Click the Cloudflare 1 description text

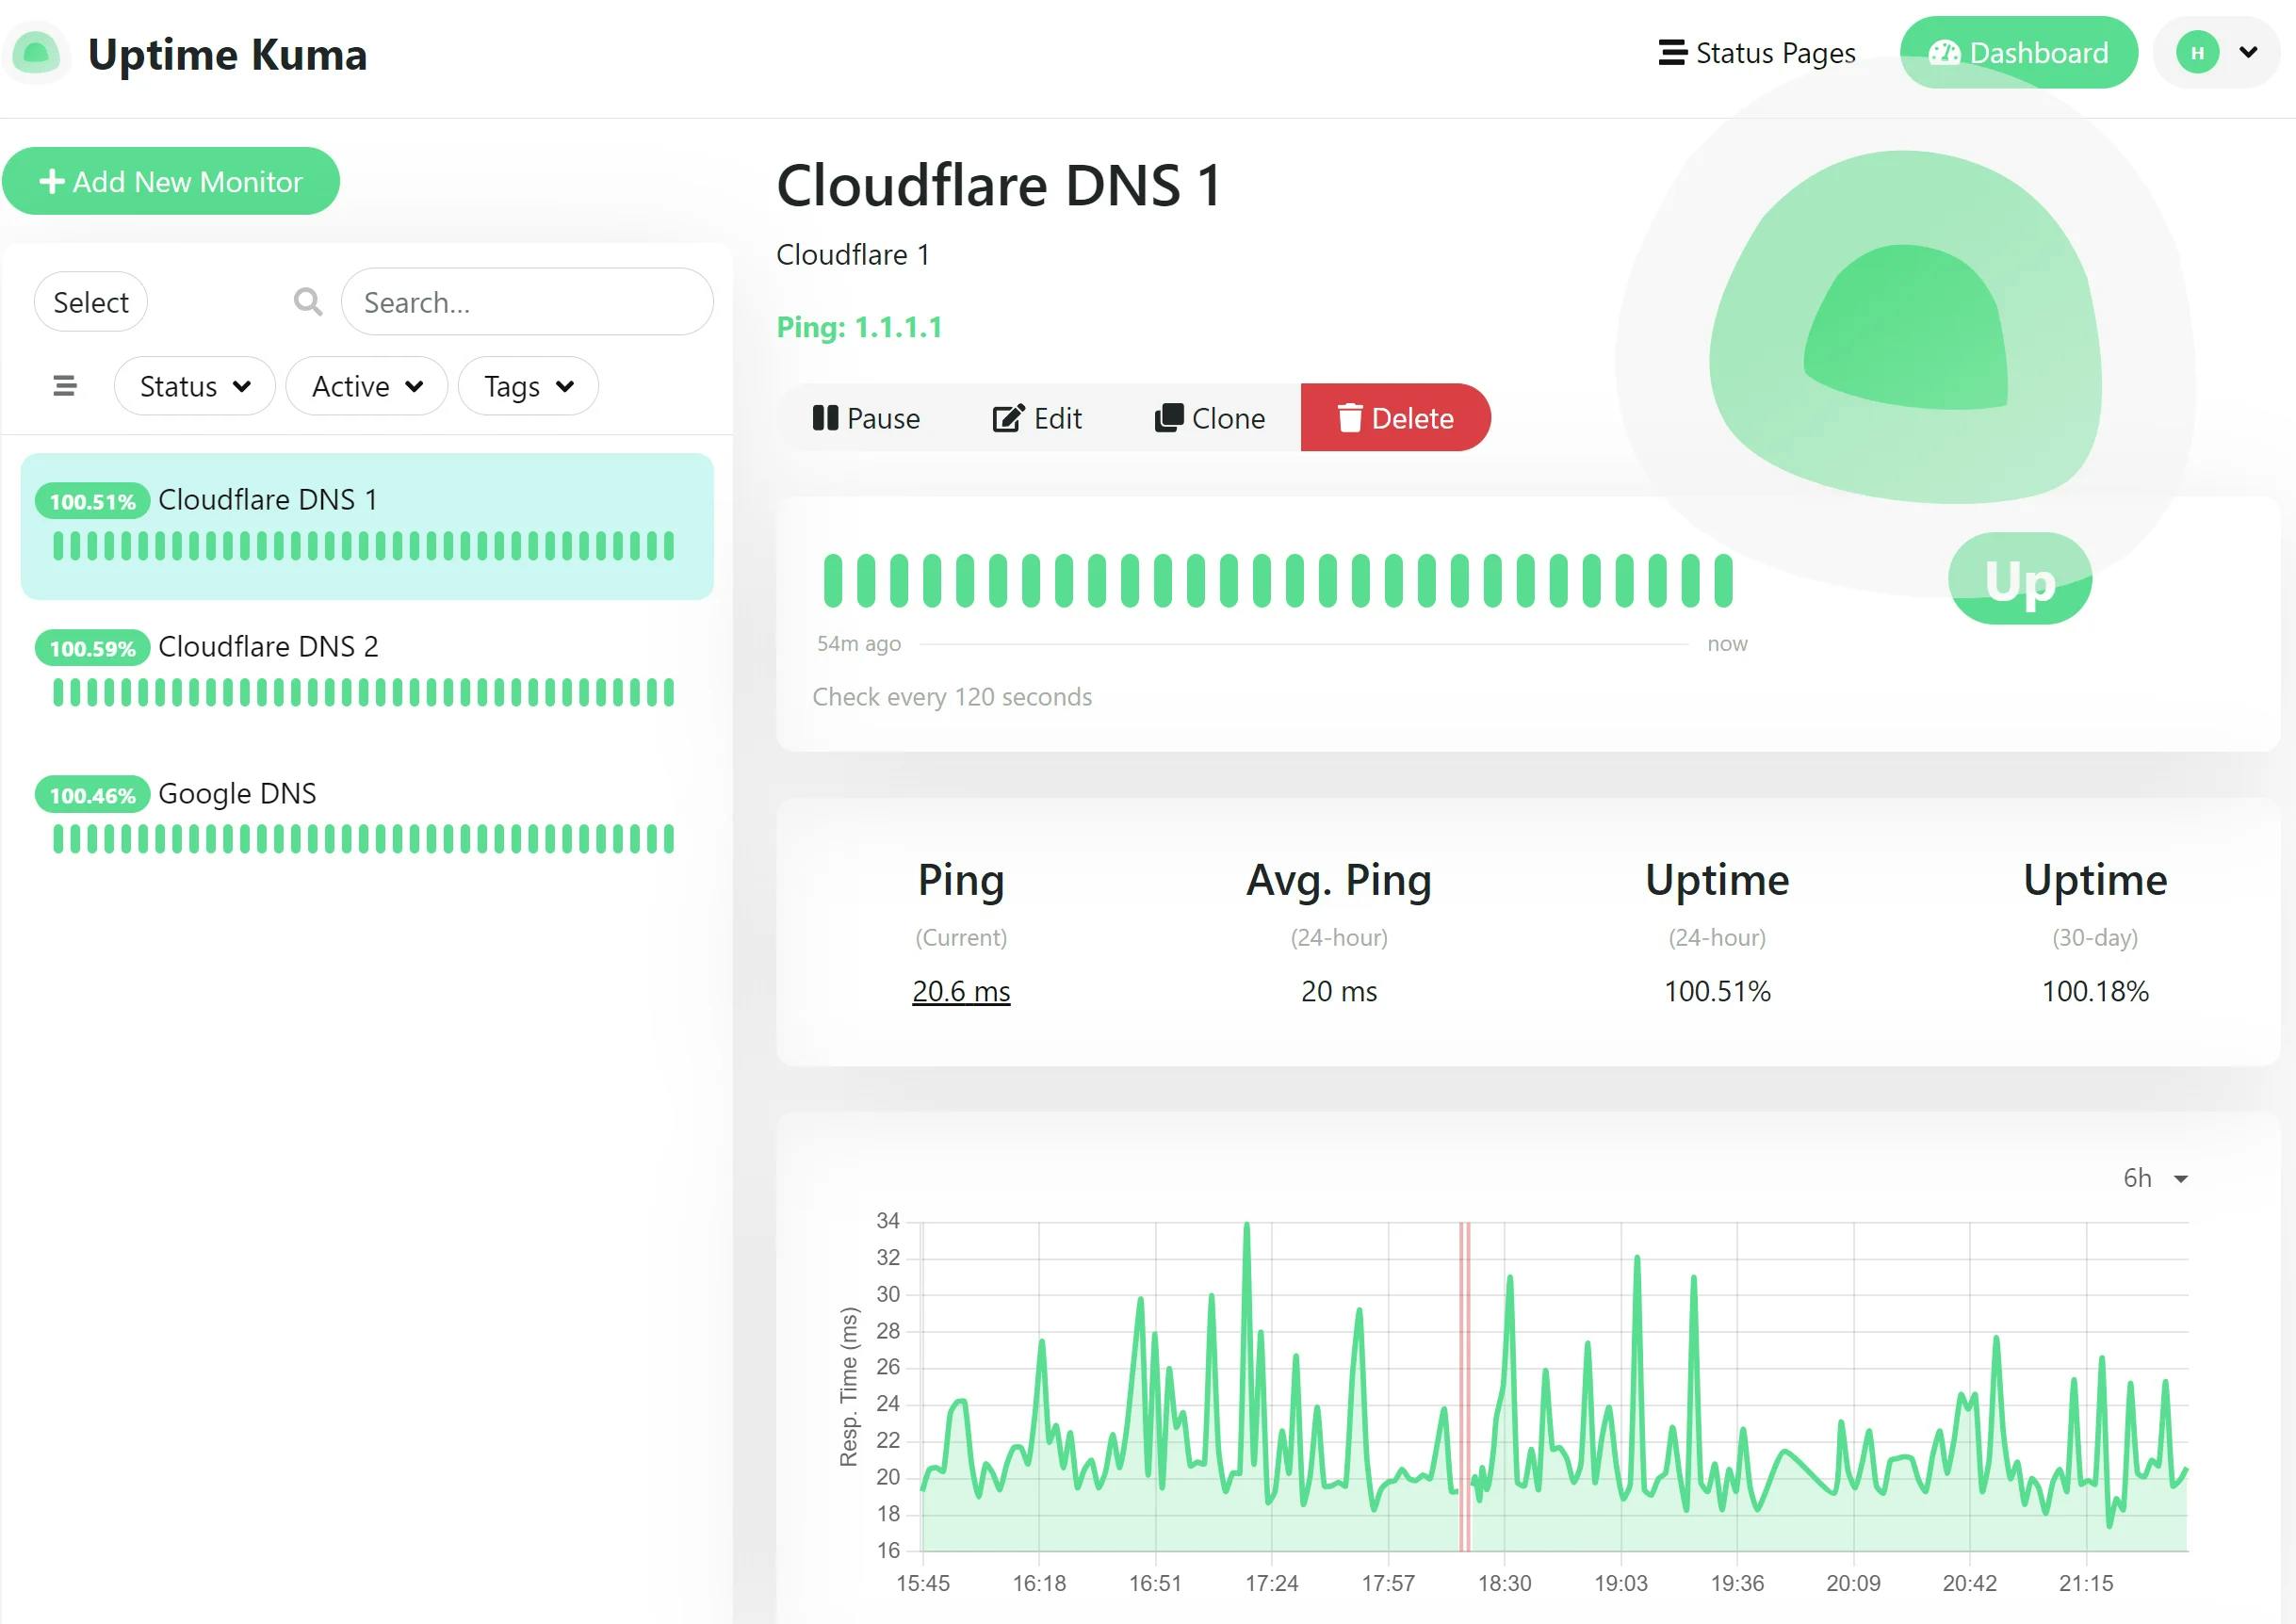pyautogui.click(x=853, y=255)
